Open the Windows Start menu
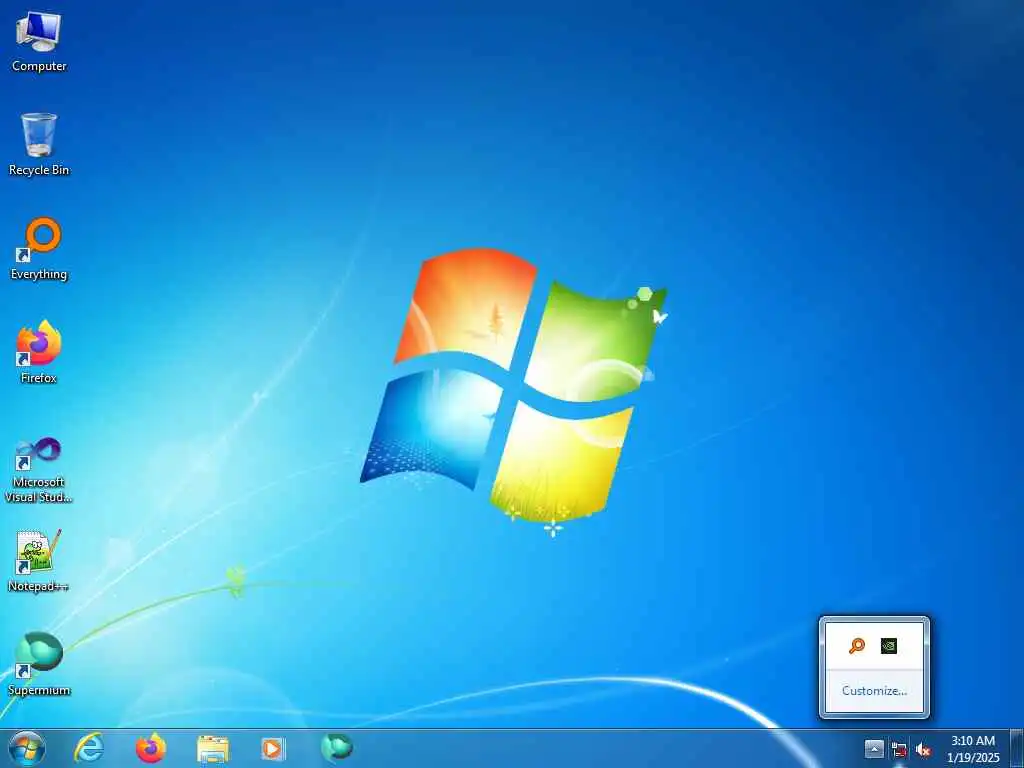Viewport: 1024px width, 768px height. coord(27,748)
